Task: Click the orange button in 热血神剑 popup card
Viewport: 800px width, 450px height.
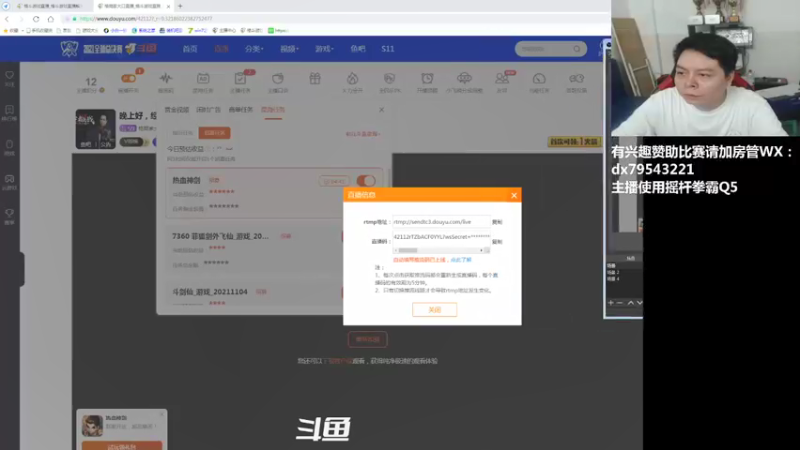Action: point(122,446)
